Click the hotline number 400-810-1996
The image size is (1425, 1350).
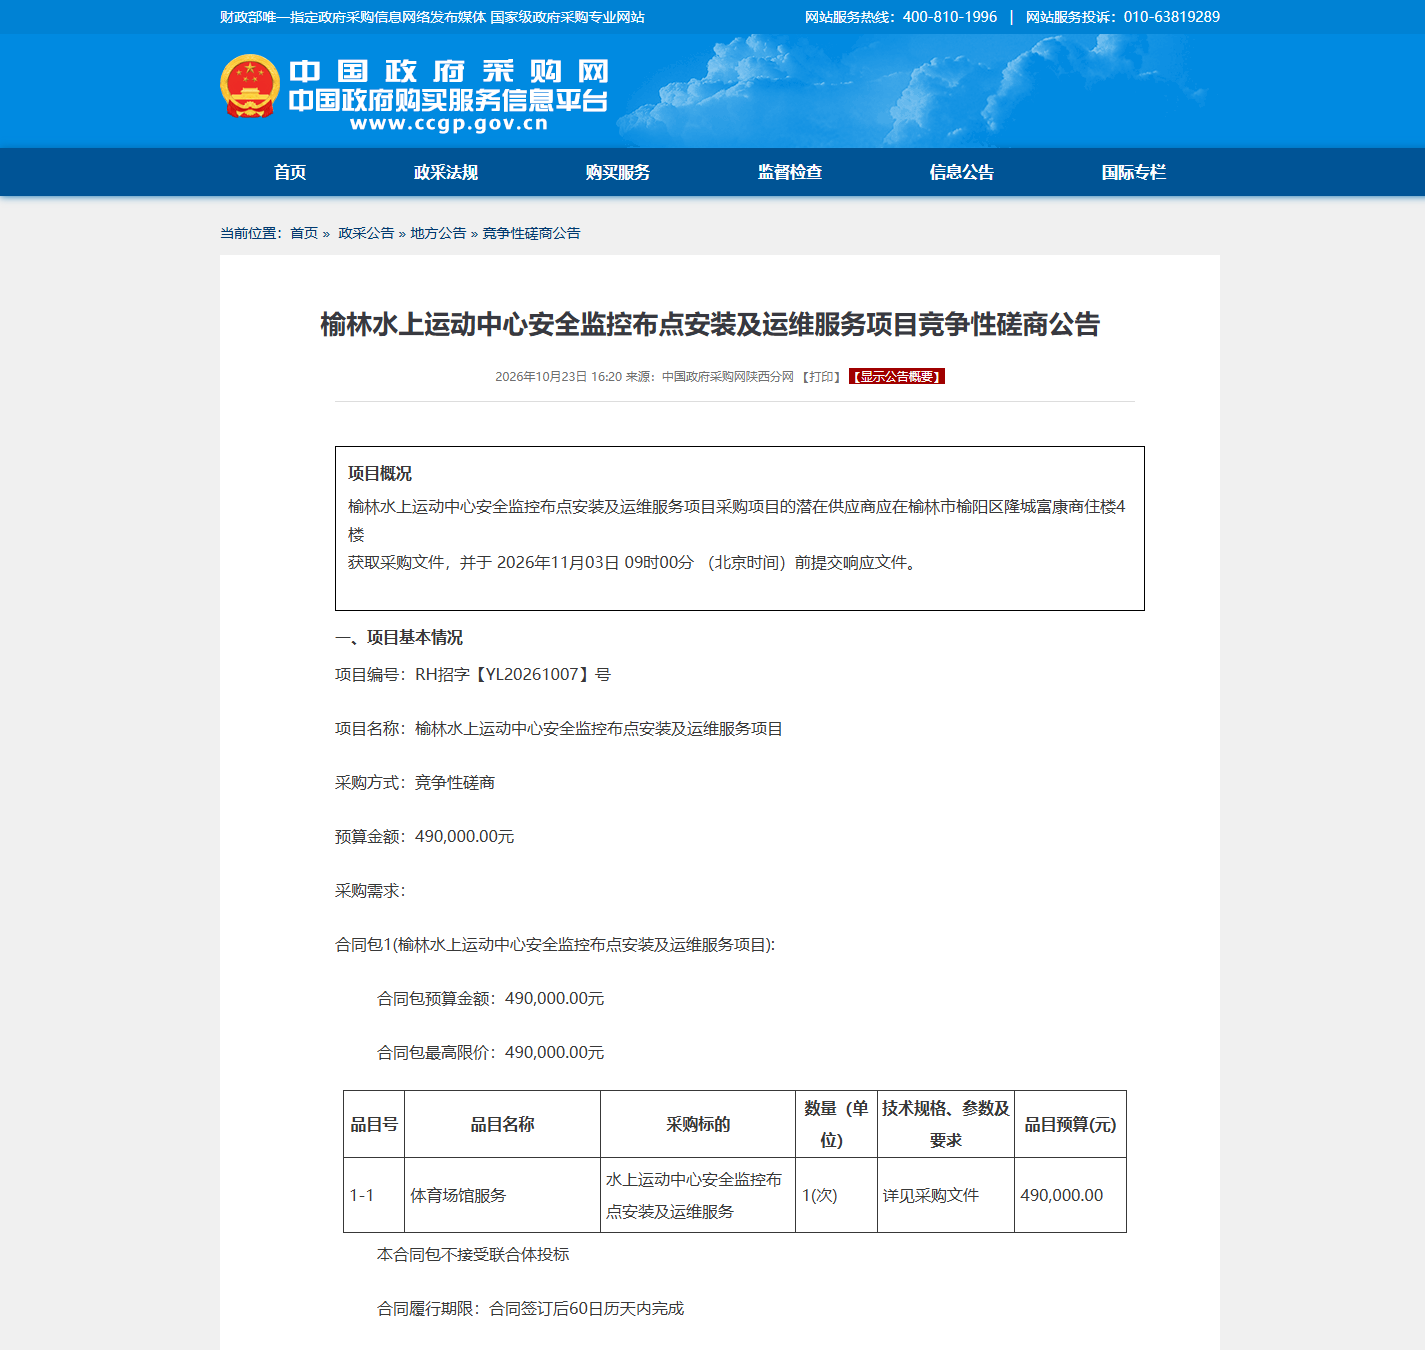tap(950, 17)
